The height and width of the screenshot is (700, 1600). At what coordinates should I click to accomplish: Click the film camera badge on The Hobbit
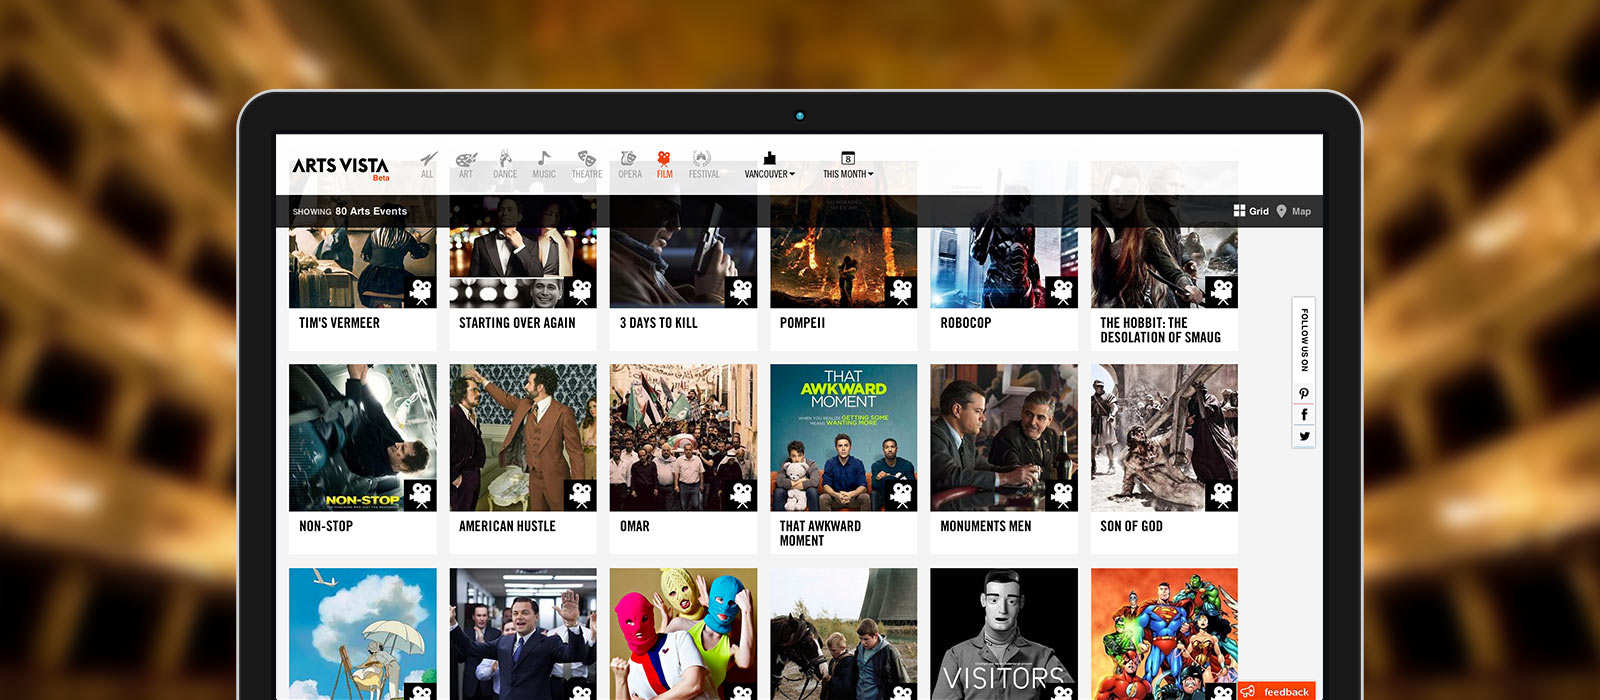[1222, 292]
